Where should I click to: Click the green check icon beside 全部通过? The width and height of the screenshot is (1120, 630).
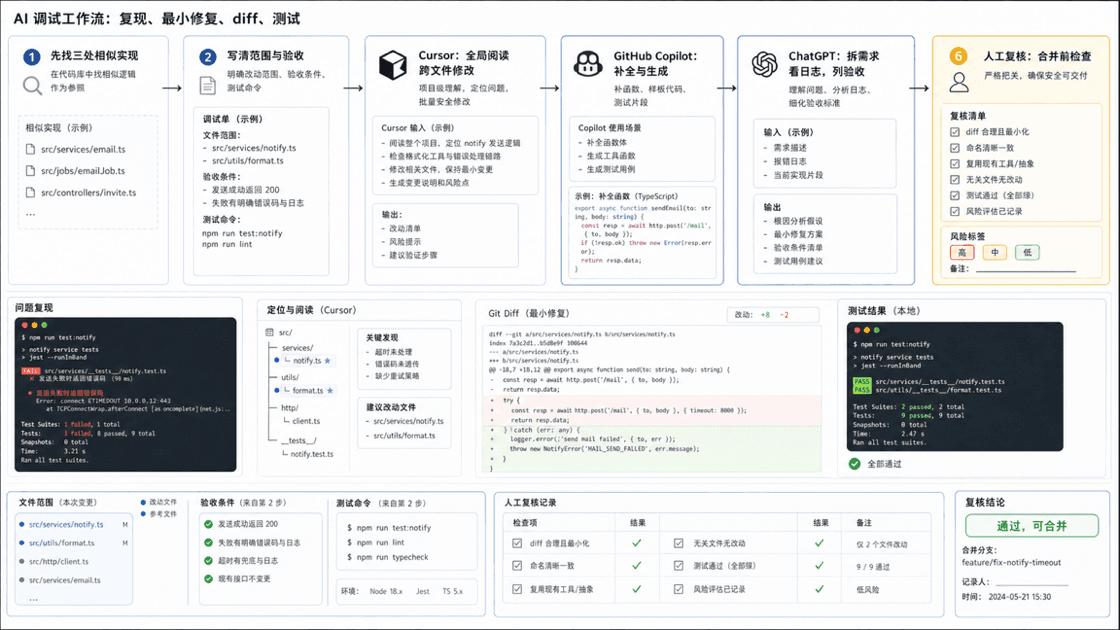(x=854, y=464)
